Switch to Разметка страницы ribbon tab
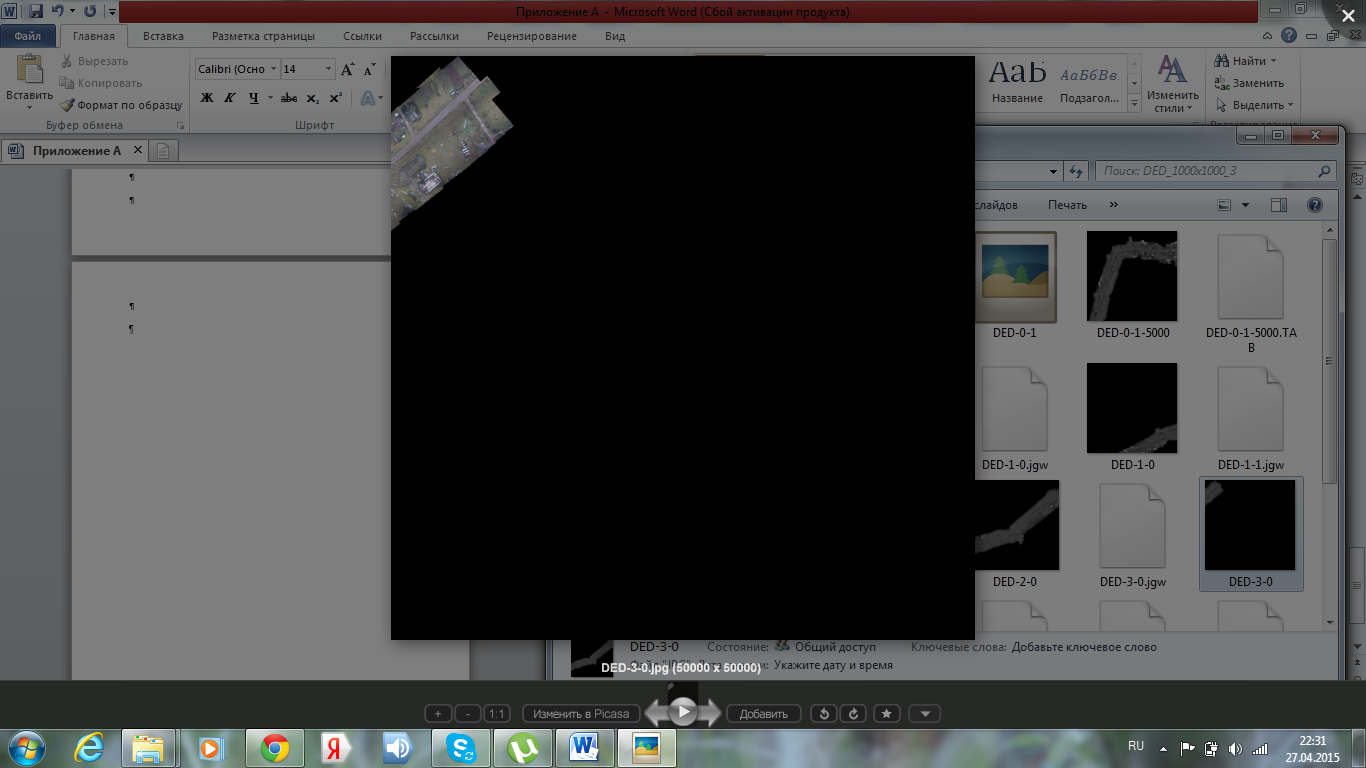The width and height of the screenshot is (1366, 768). [x=263, y=36]
